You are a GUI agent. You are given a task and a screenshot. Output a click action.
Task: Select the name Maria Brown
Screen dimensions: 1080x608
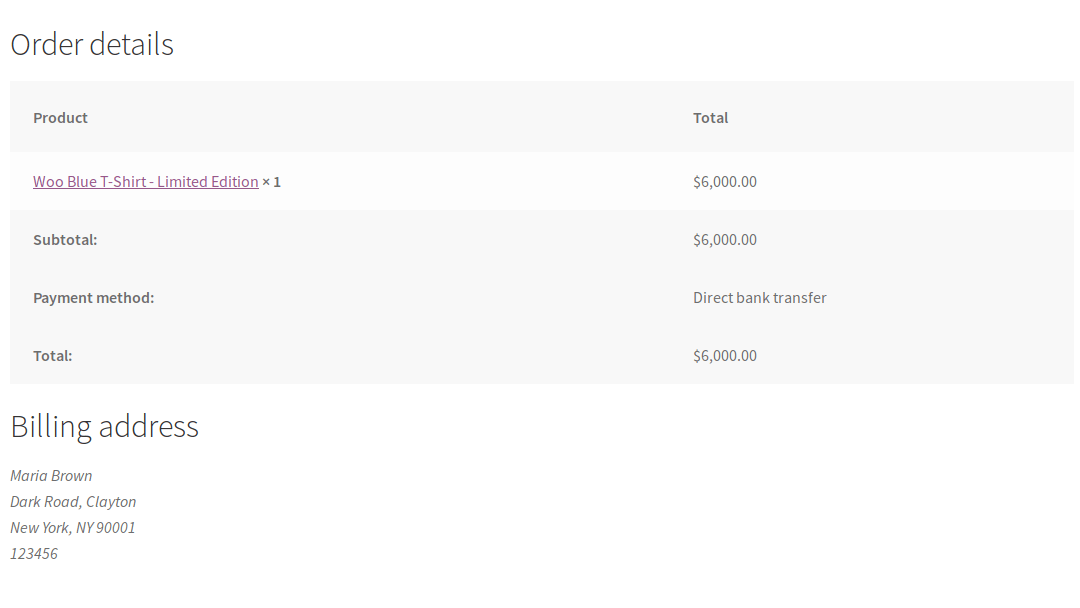51,475
